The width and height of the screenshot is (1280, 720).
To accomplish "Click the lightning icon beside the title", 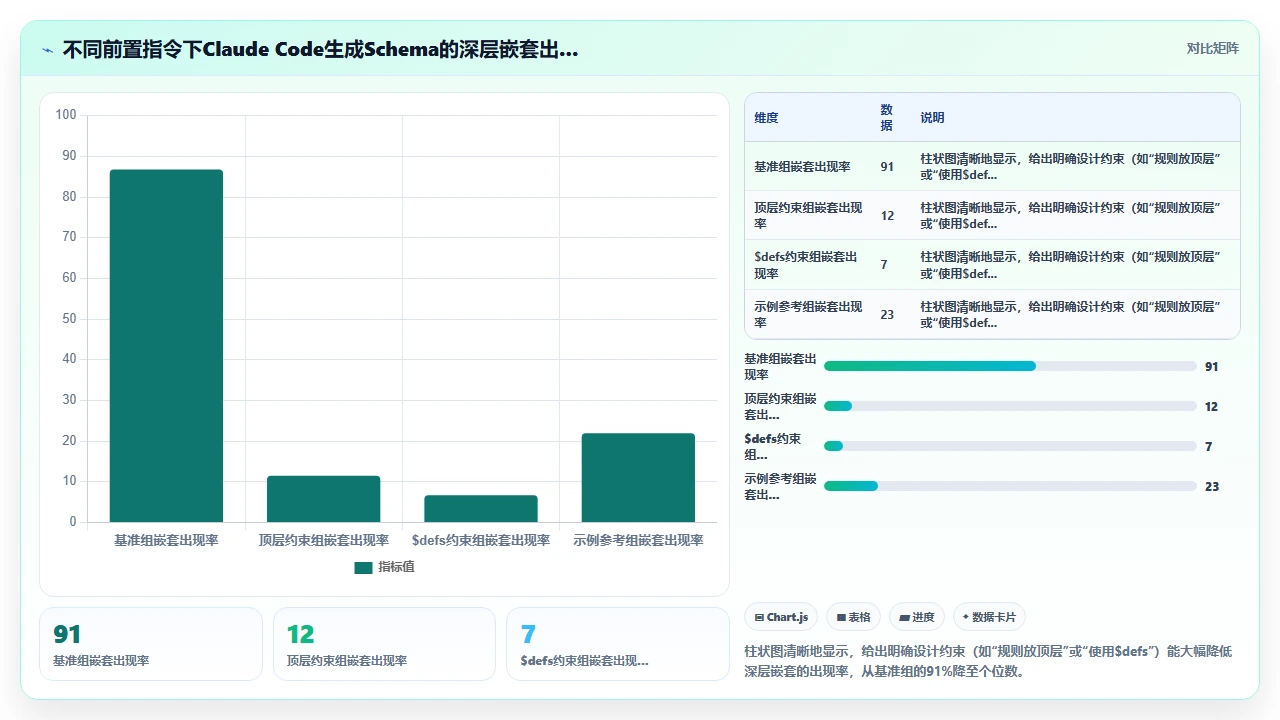I will 47,50.
